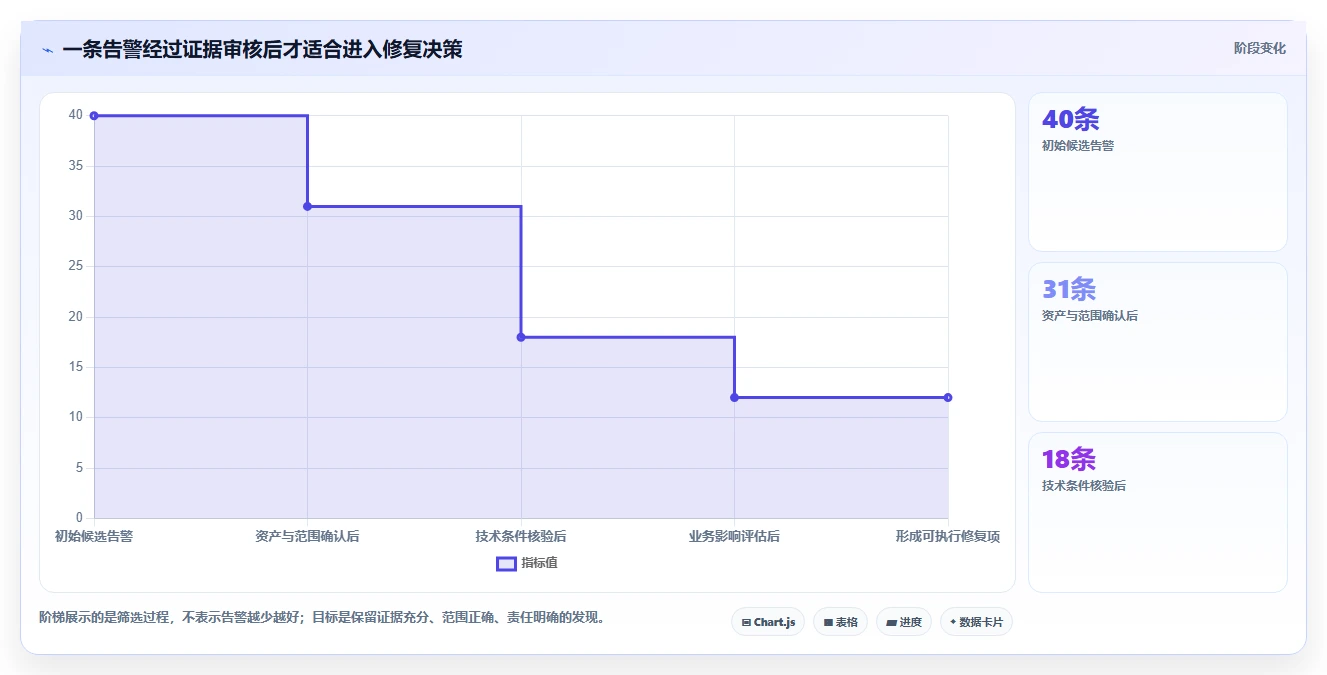Click the y-axis value 25
The width and height of the screenshot is (1327, 675).
point(76,266)
